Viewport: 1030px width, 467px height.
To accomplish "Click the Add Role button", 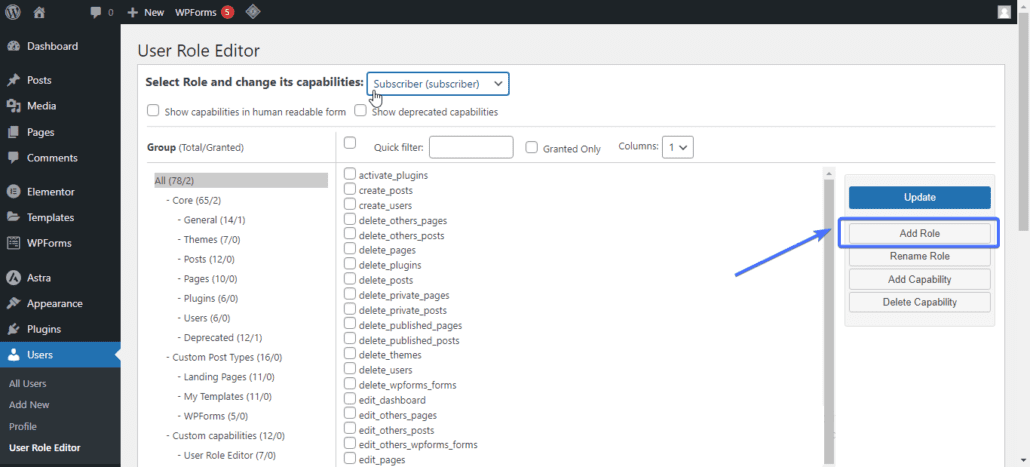I will tap(919, 234).
